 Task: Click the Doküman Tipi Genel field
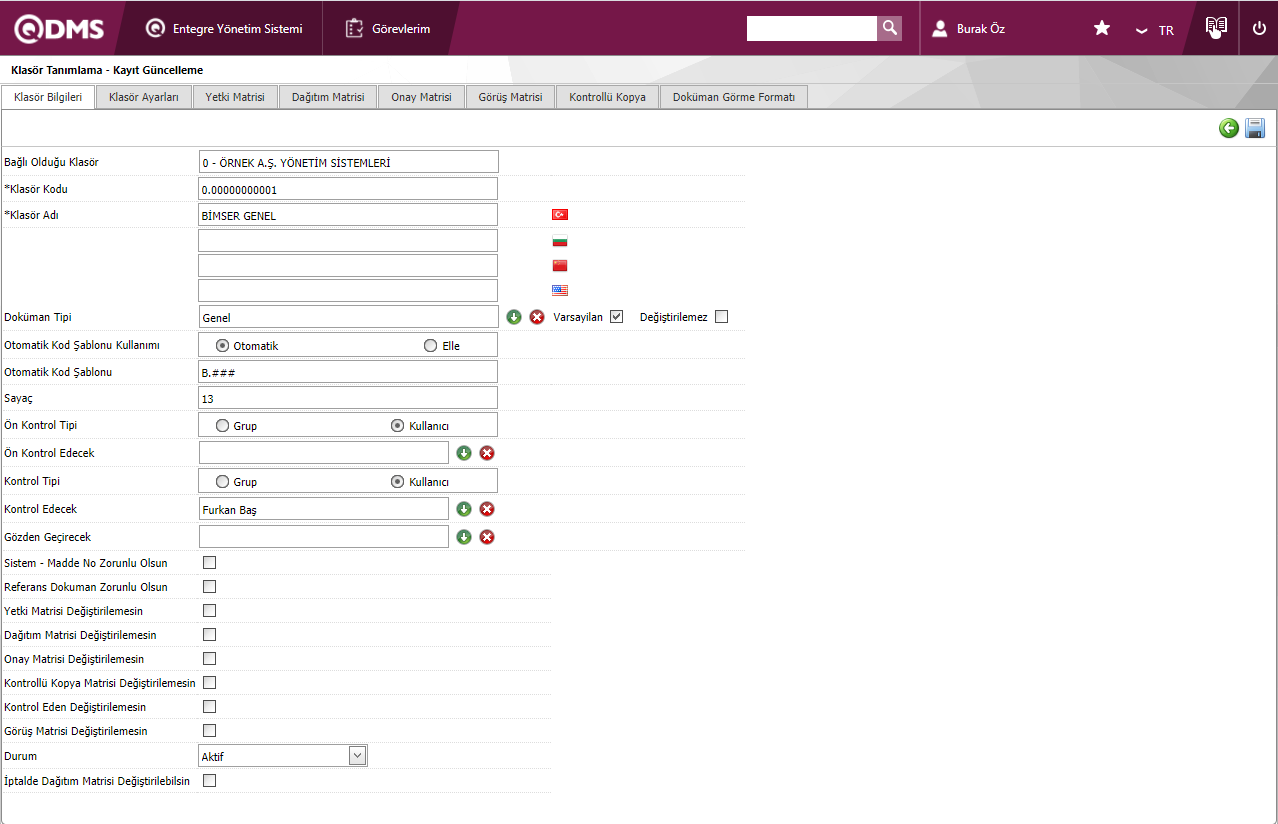348,317
